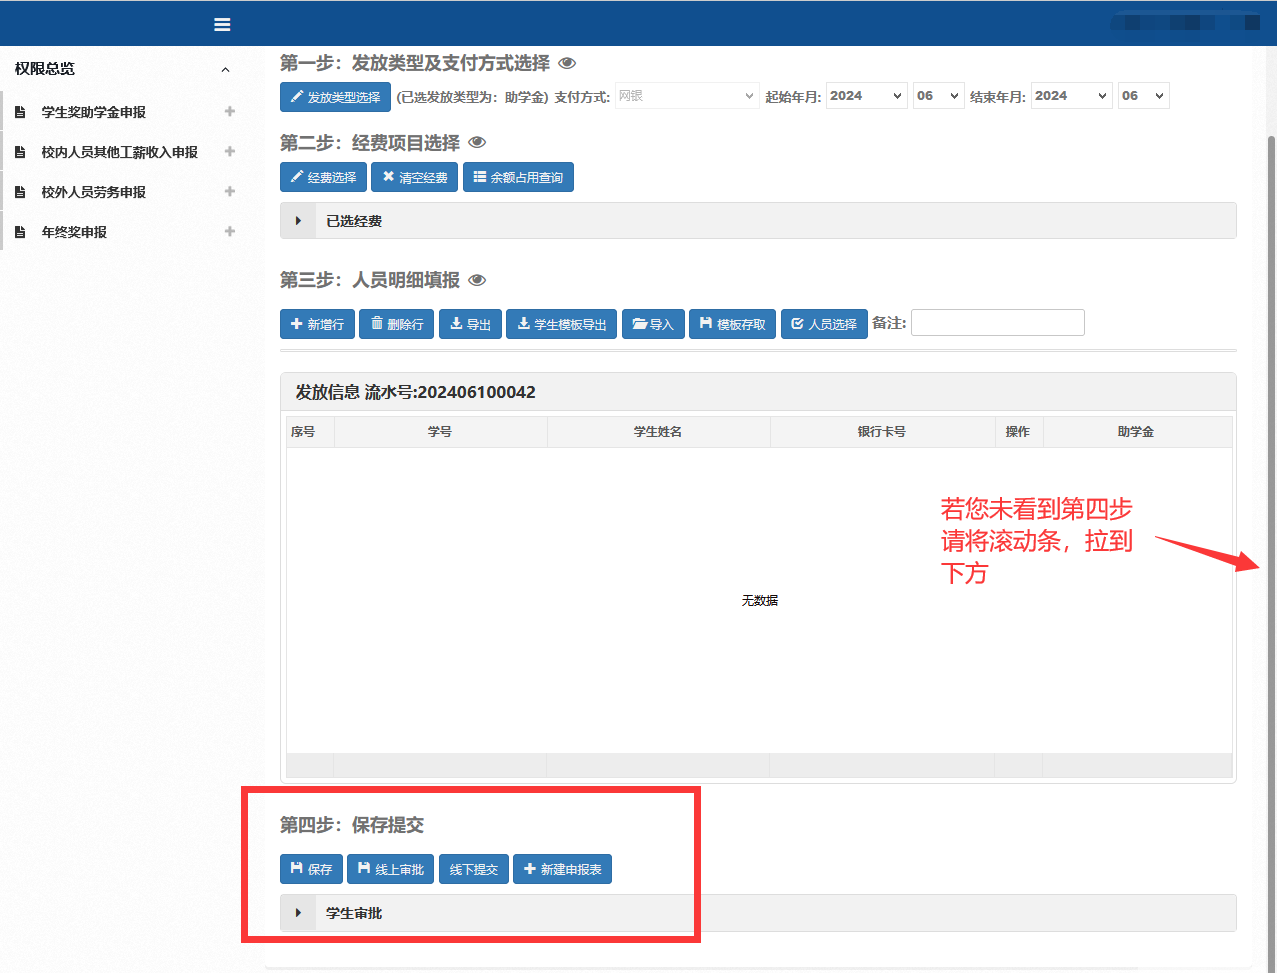Expand 校外人员劳务申报 with its plus icon
Screen dimensions: 1277x973
230,191
